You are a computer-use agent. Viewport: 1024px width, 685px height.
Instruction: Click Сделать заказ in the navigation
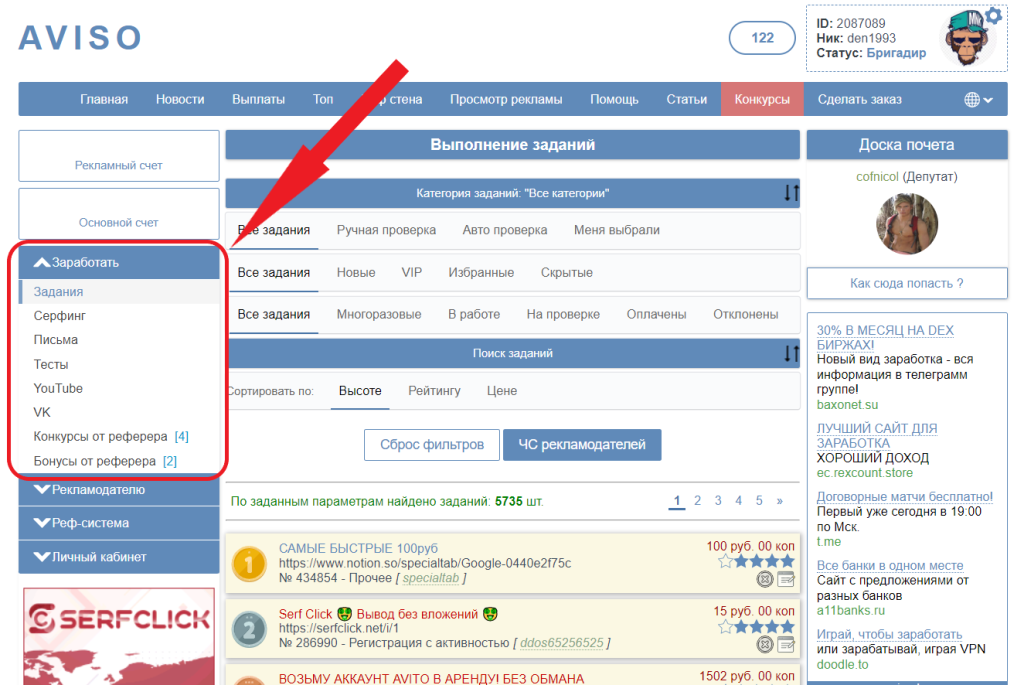(x=859, y=99)
